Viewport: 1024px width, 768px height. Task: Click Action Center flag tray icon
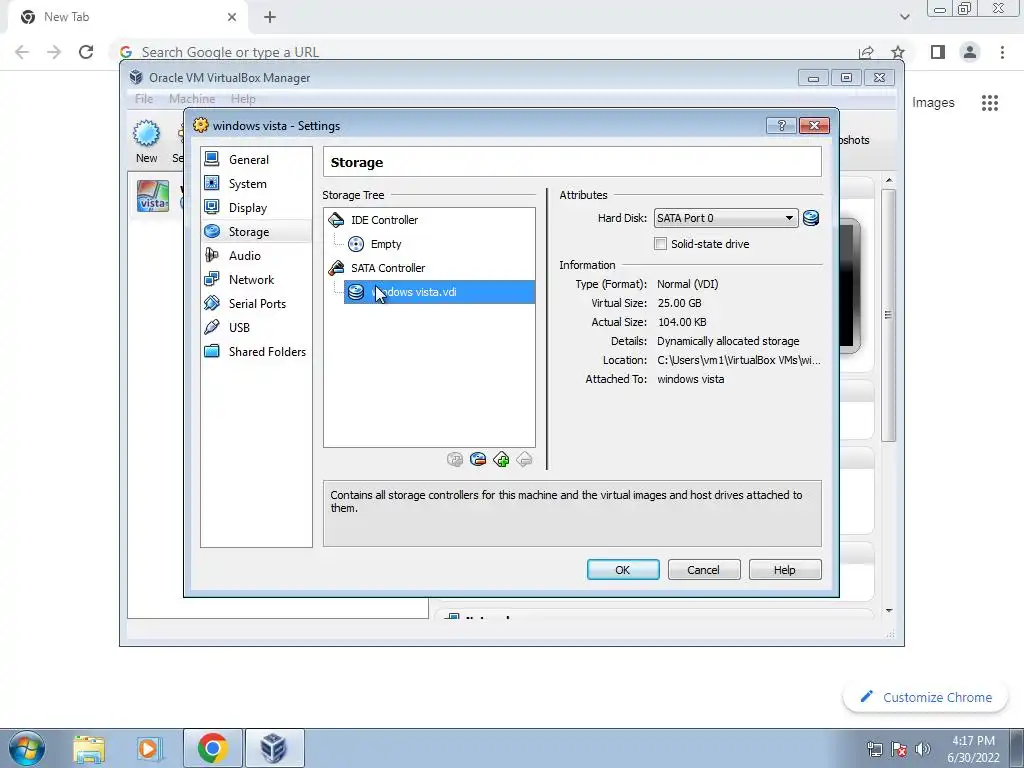pyautogui.click(x=899, y=748)
